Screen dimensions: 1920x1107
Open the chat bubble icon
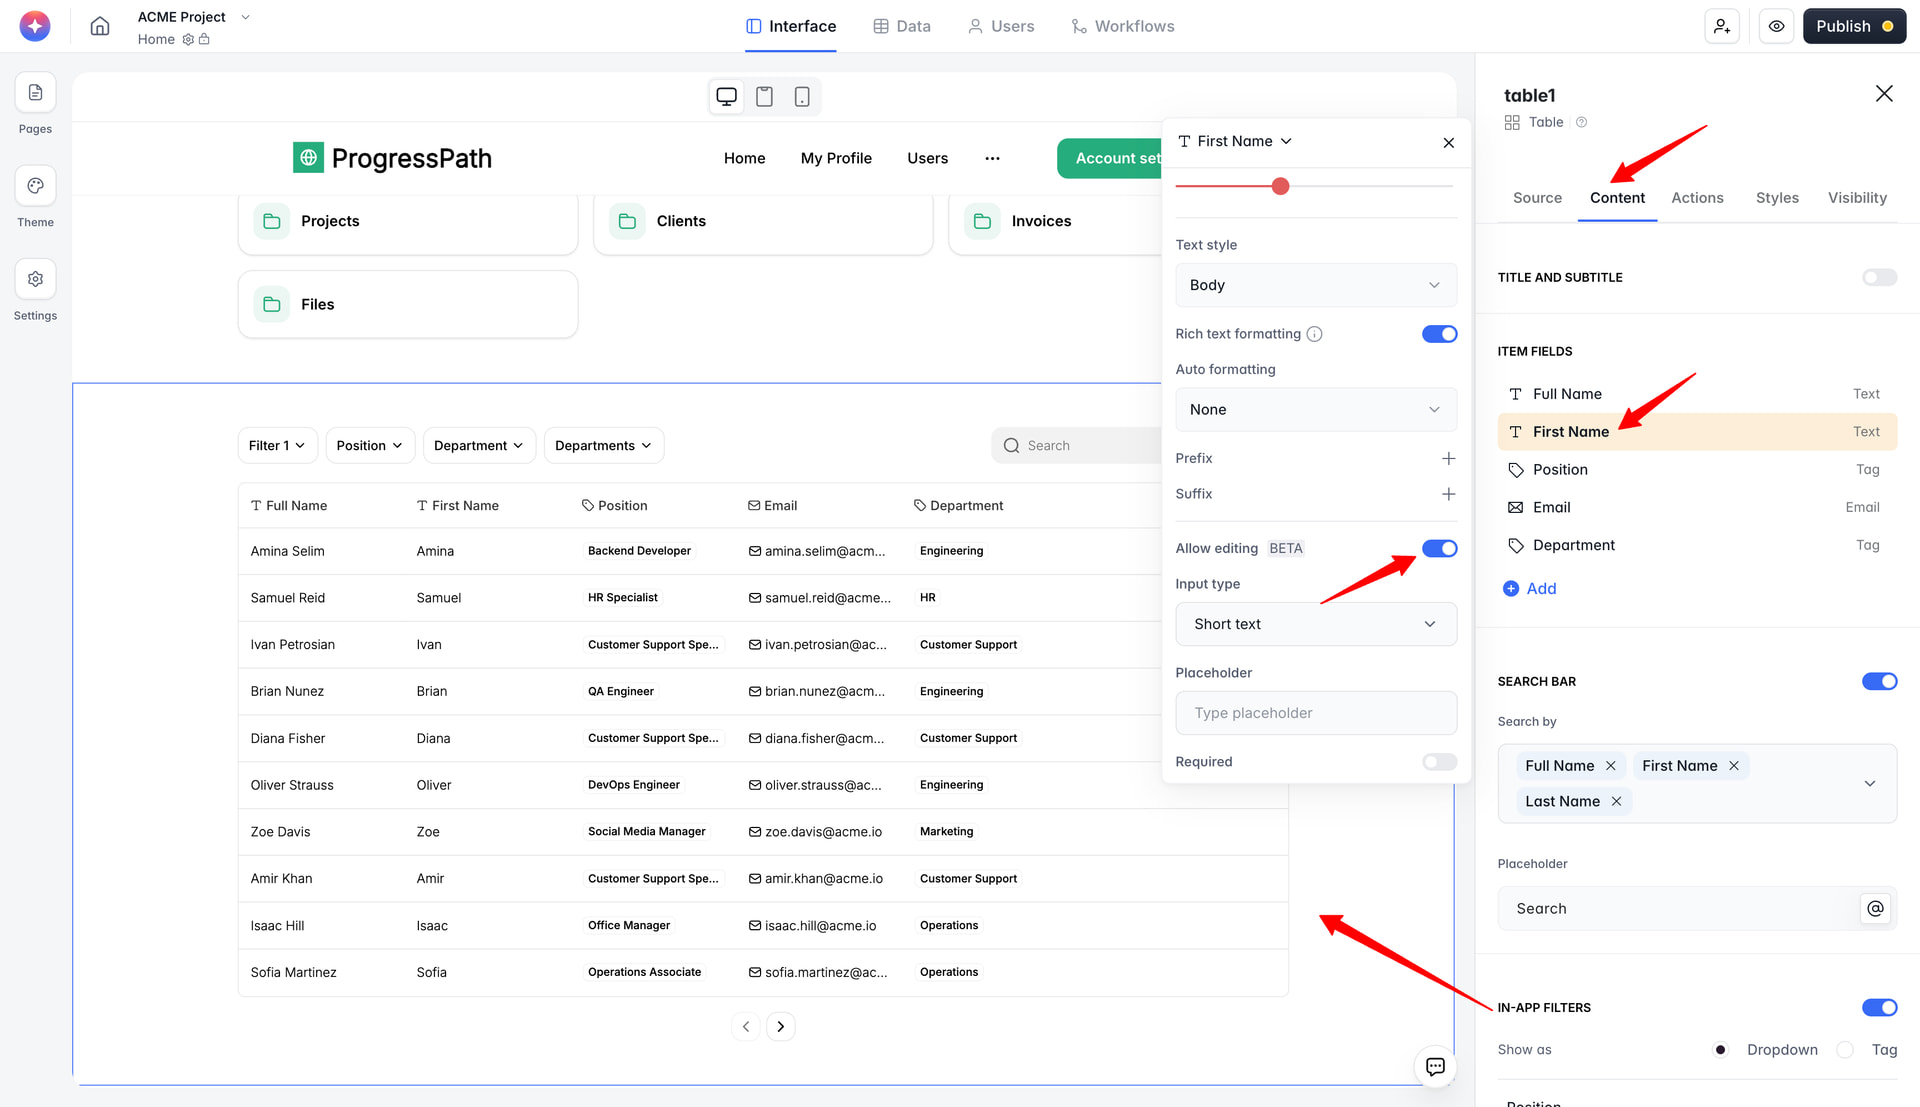click(1435, 1066)
